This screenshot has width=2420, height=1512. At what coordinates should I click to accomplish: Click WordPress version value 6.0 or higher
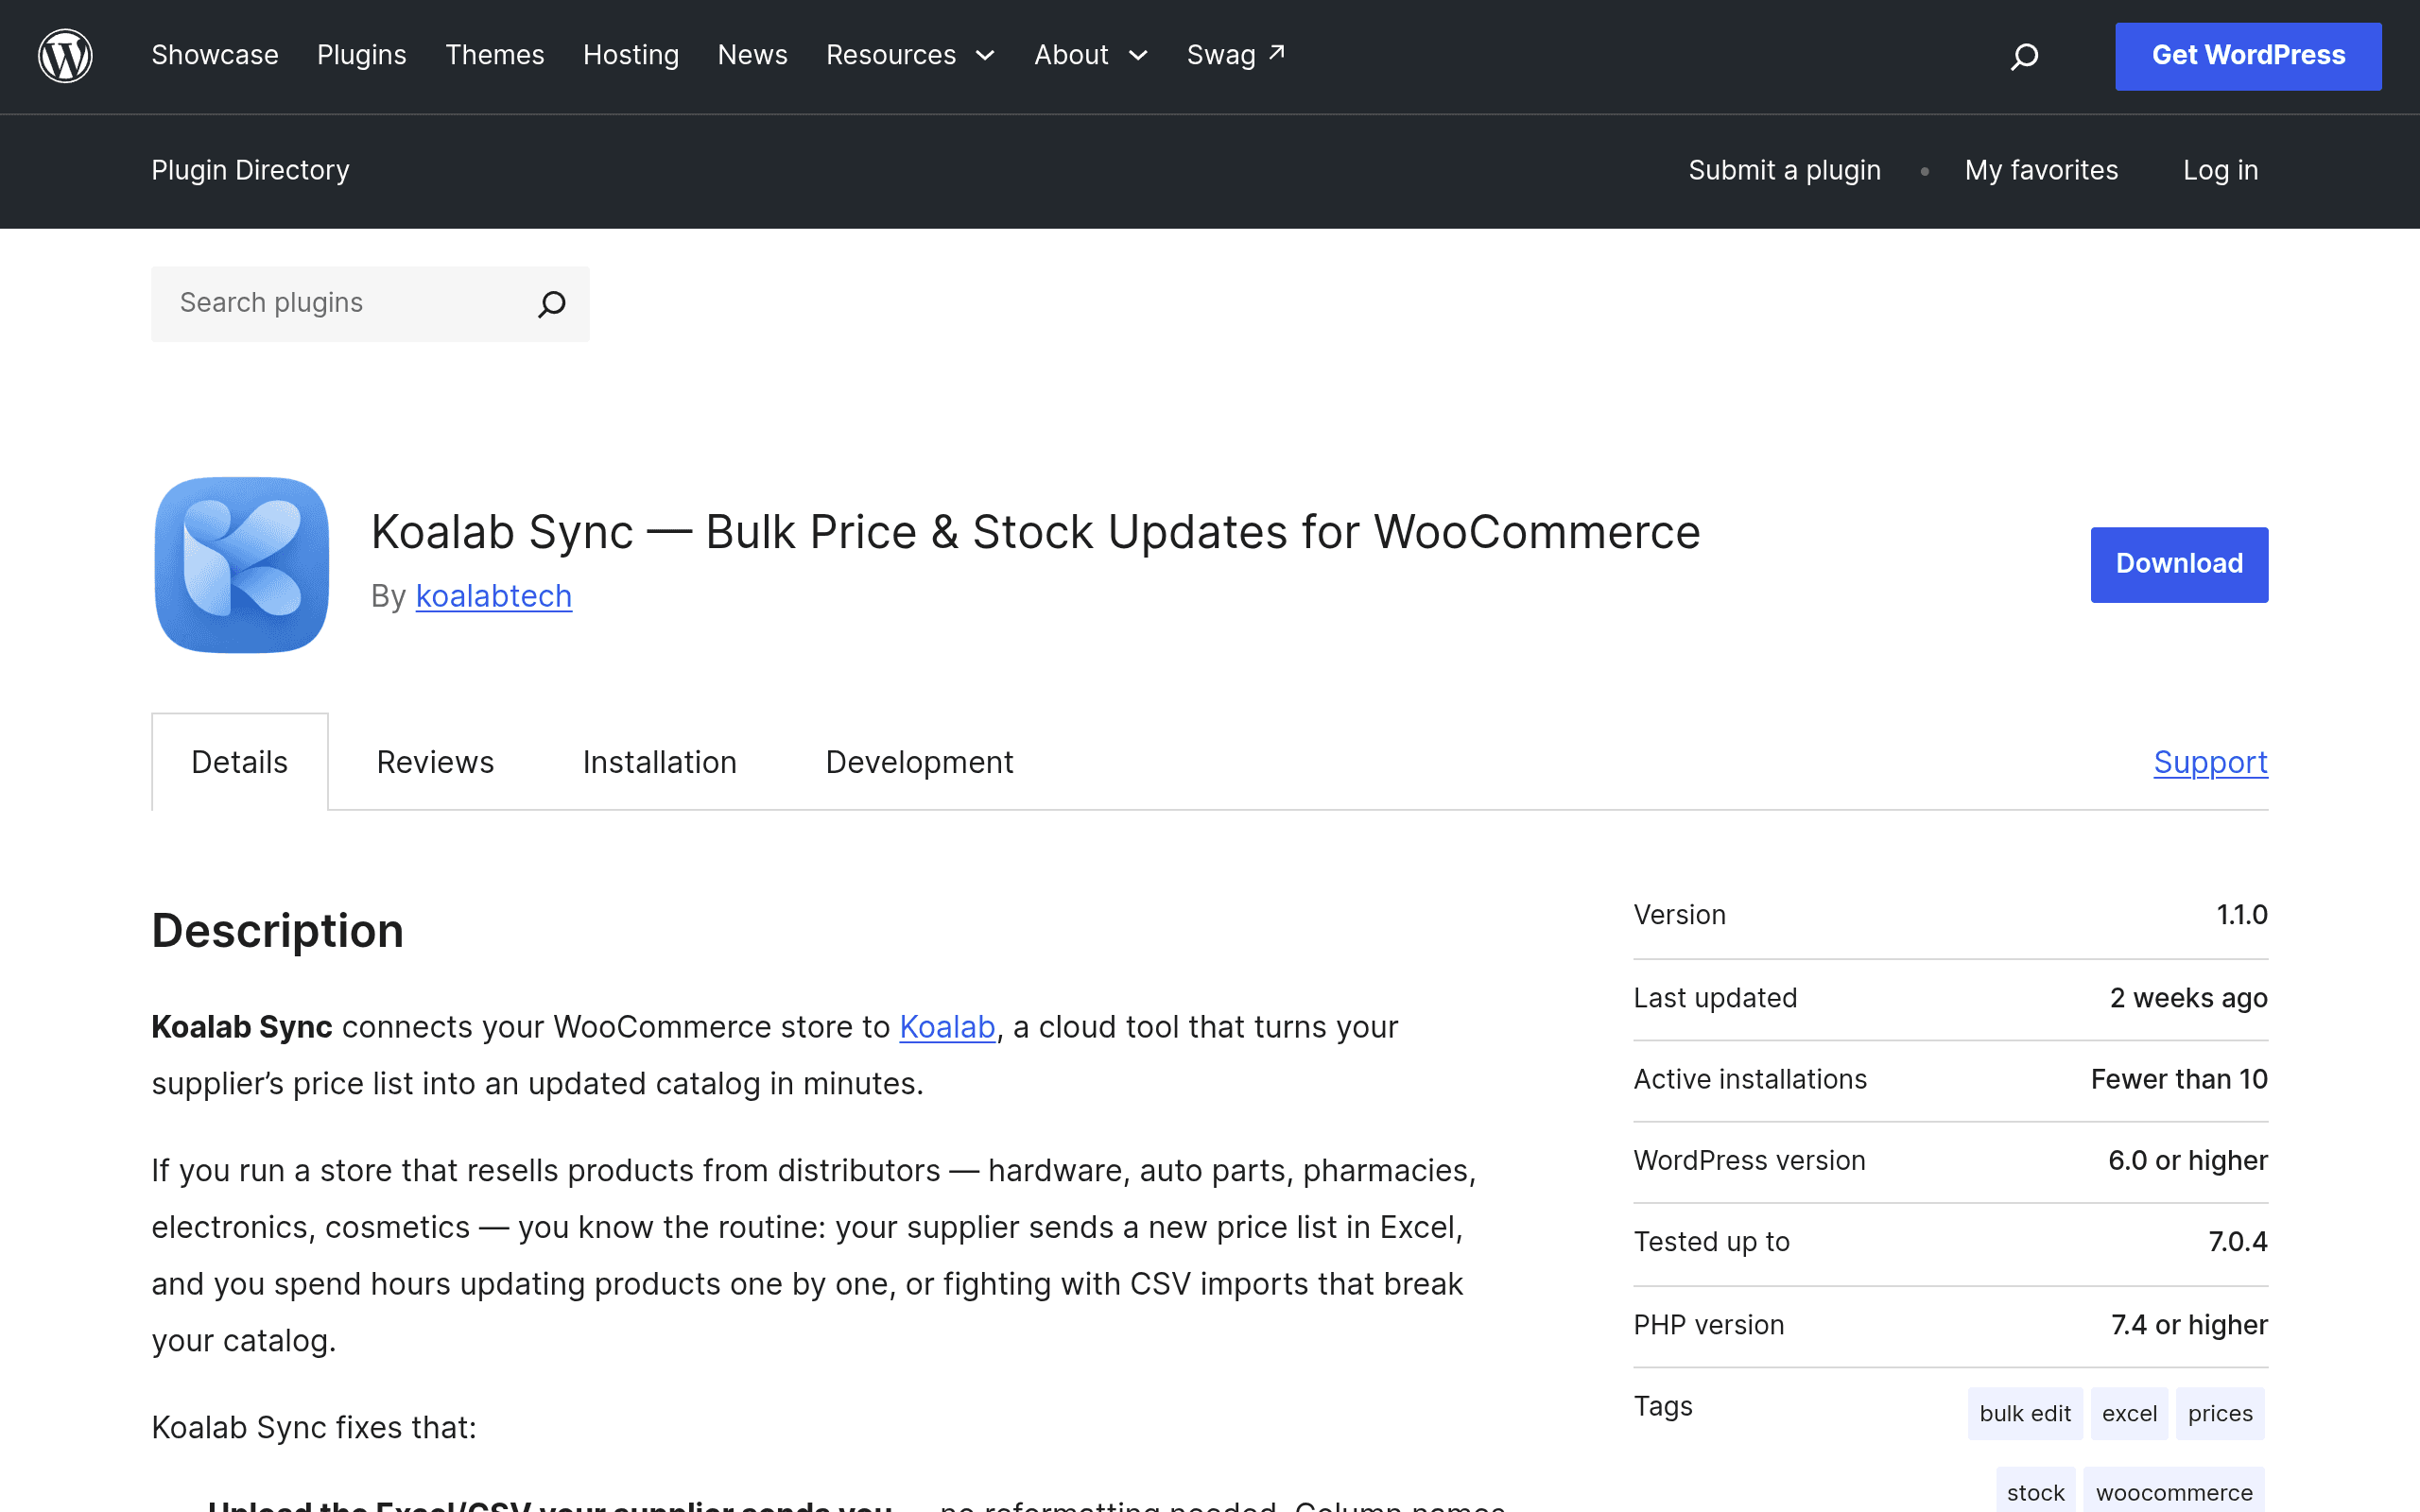[2188, 1160]
